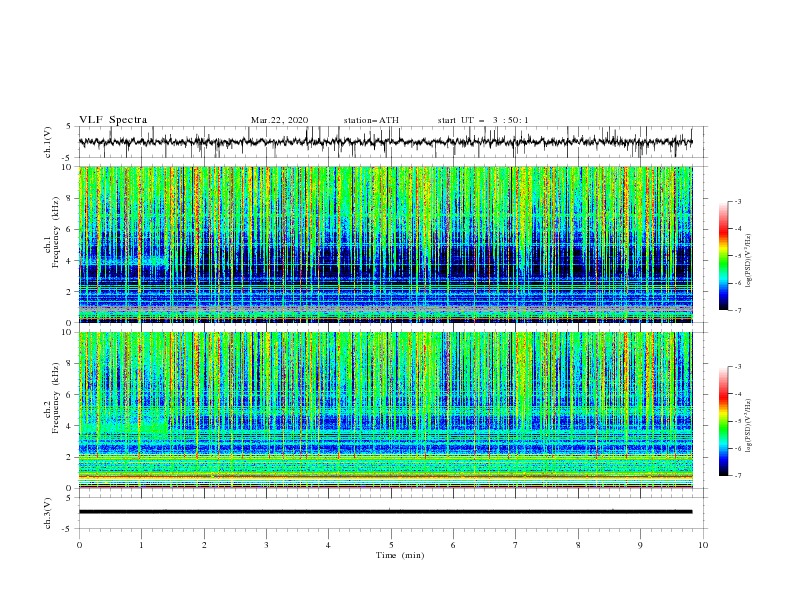
Task: Click the time axis tick label '5'
Action: click(391, 545)
